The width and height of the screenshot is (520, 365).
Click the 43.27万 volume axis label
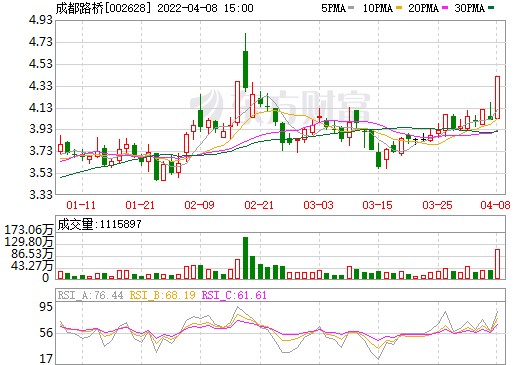32,266
